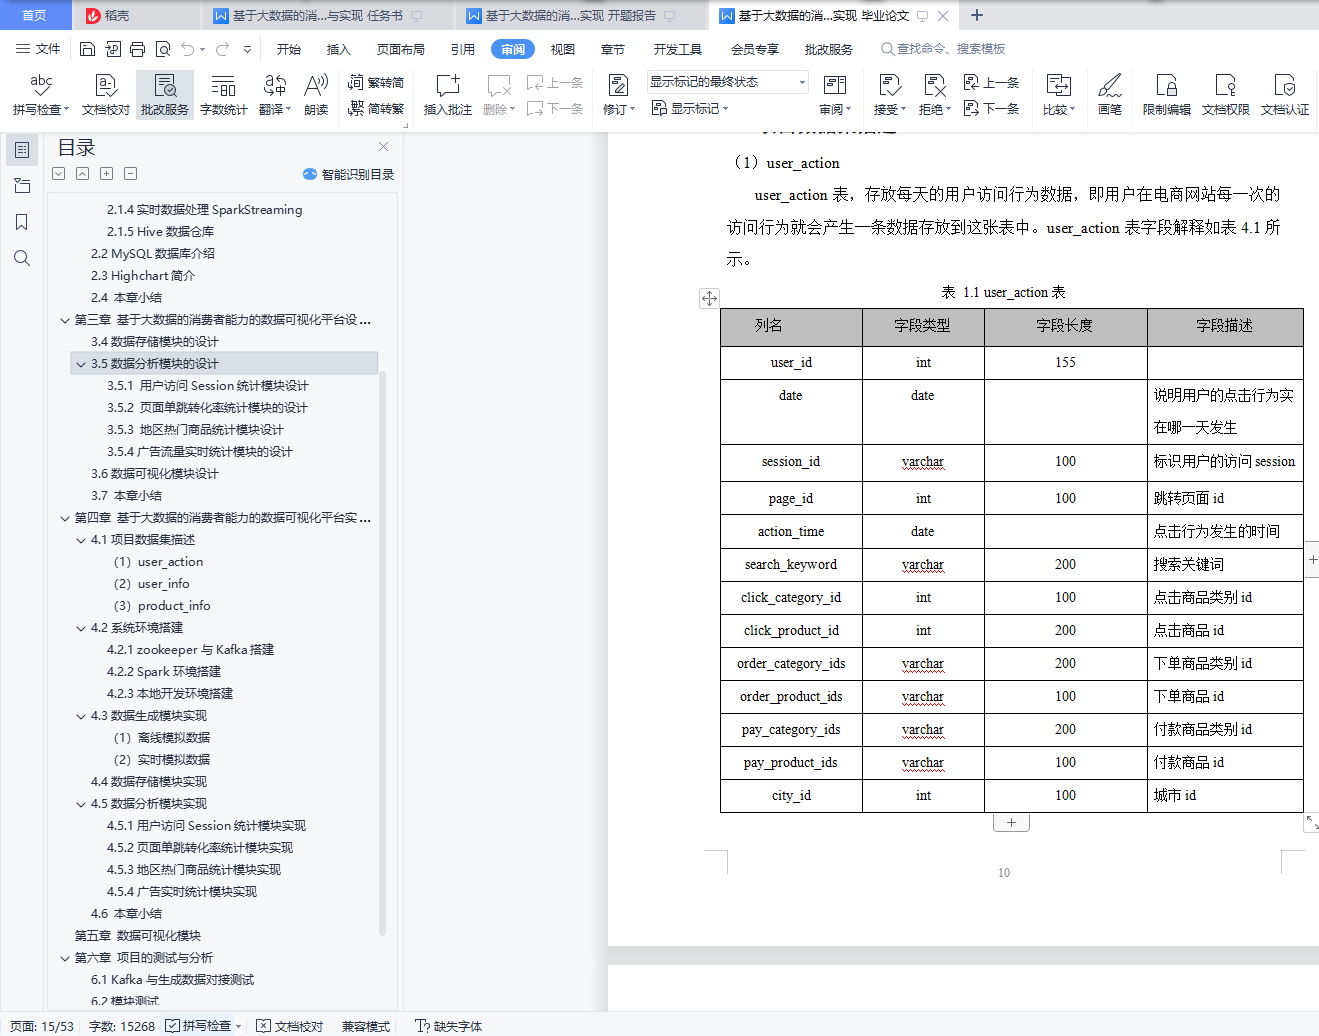
Task: Open the 会员专享 ribbon tab
Action: (755, 49)
